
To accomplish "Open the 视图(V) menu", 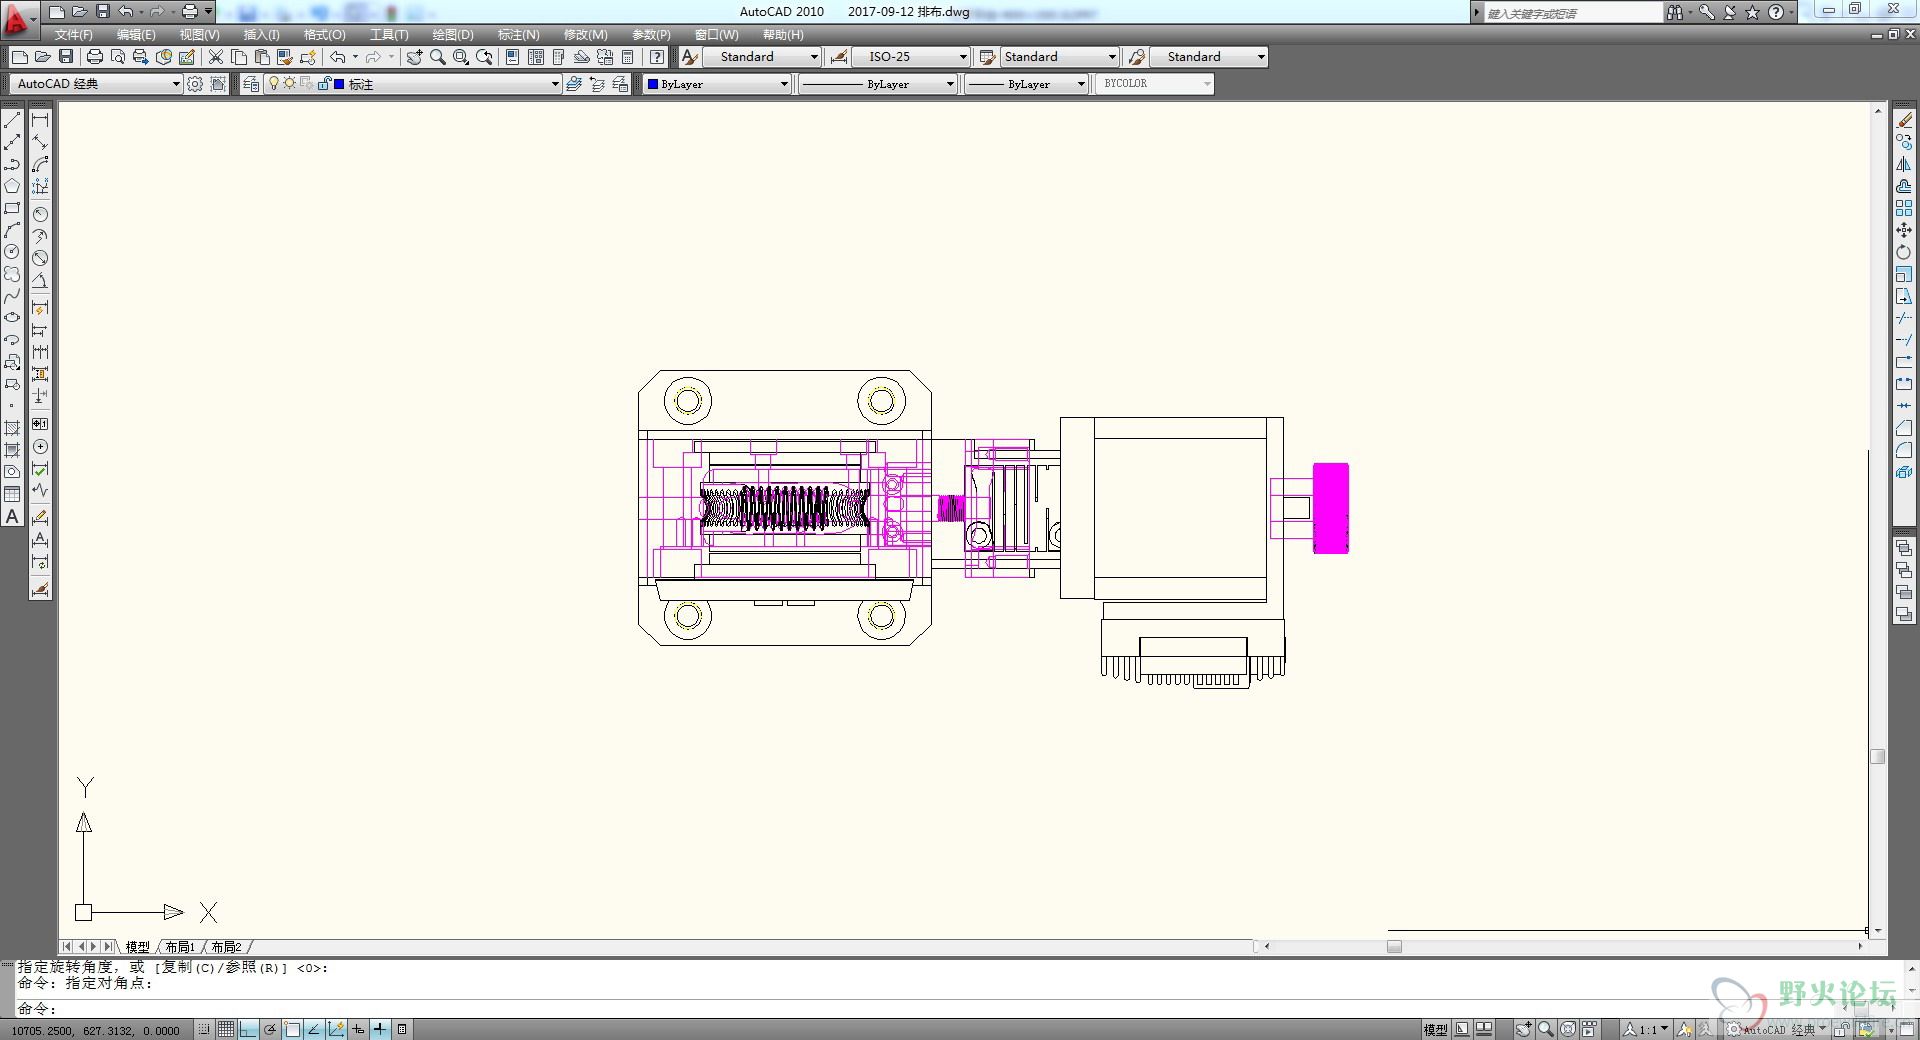I will pyautogui.click(x=199, y=35).
